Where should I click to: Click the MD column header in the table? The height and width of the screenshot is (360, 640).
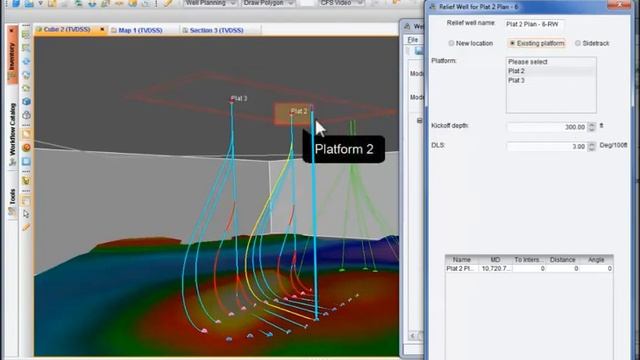[495, 260]
